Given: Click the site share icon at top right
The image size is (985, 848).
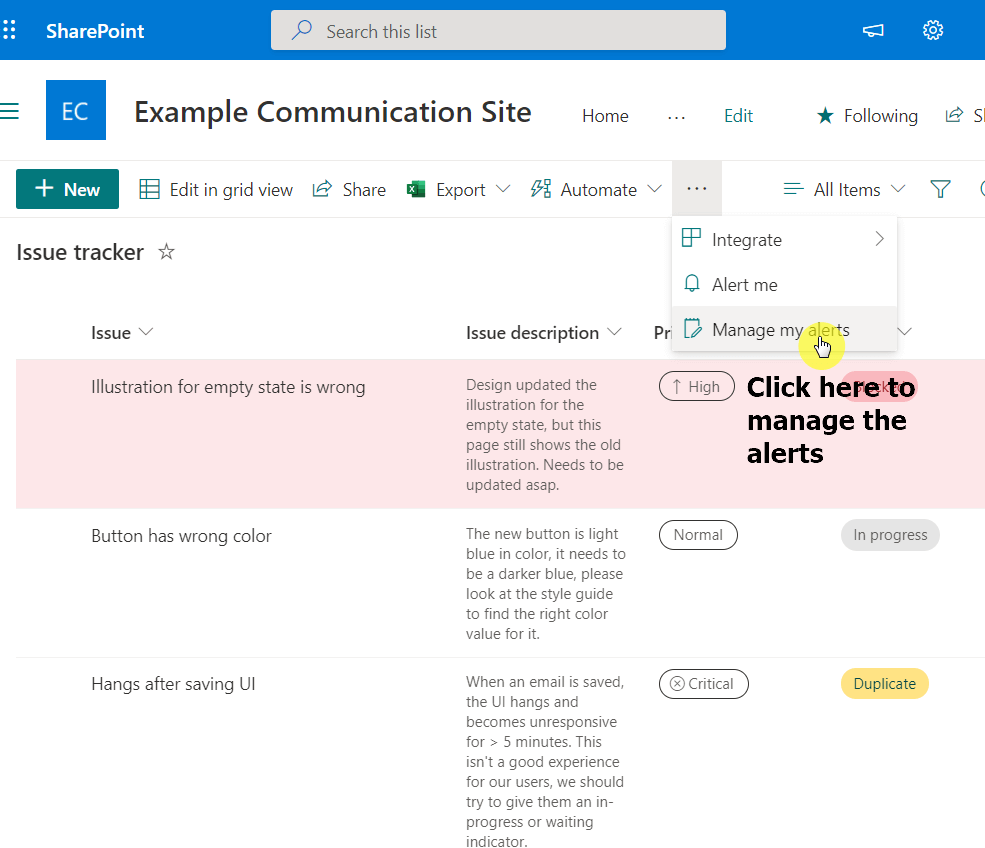Looking at the screenshot, I should point(954,115).
